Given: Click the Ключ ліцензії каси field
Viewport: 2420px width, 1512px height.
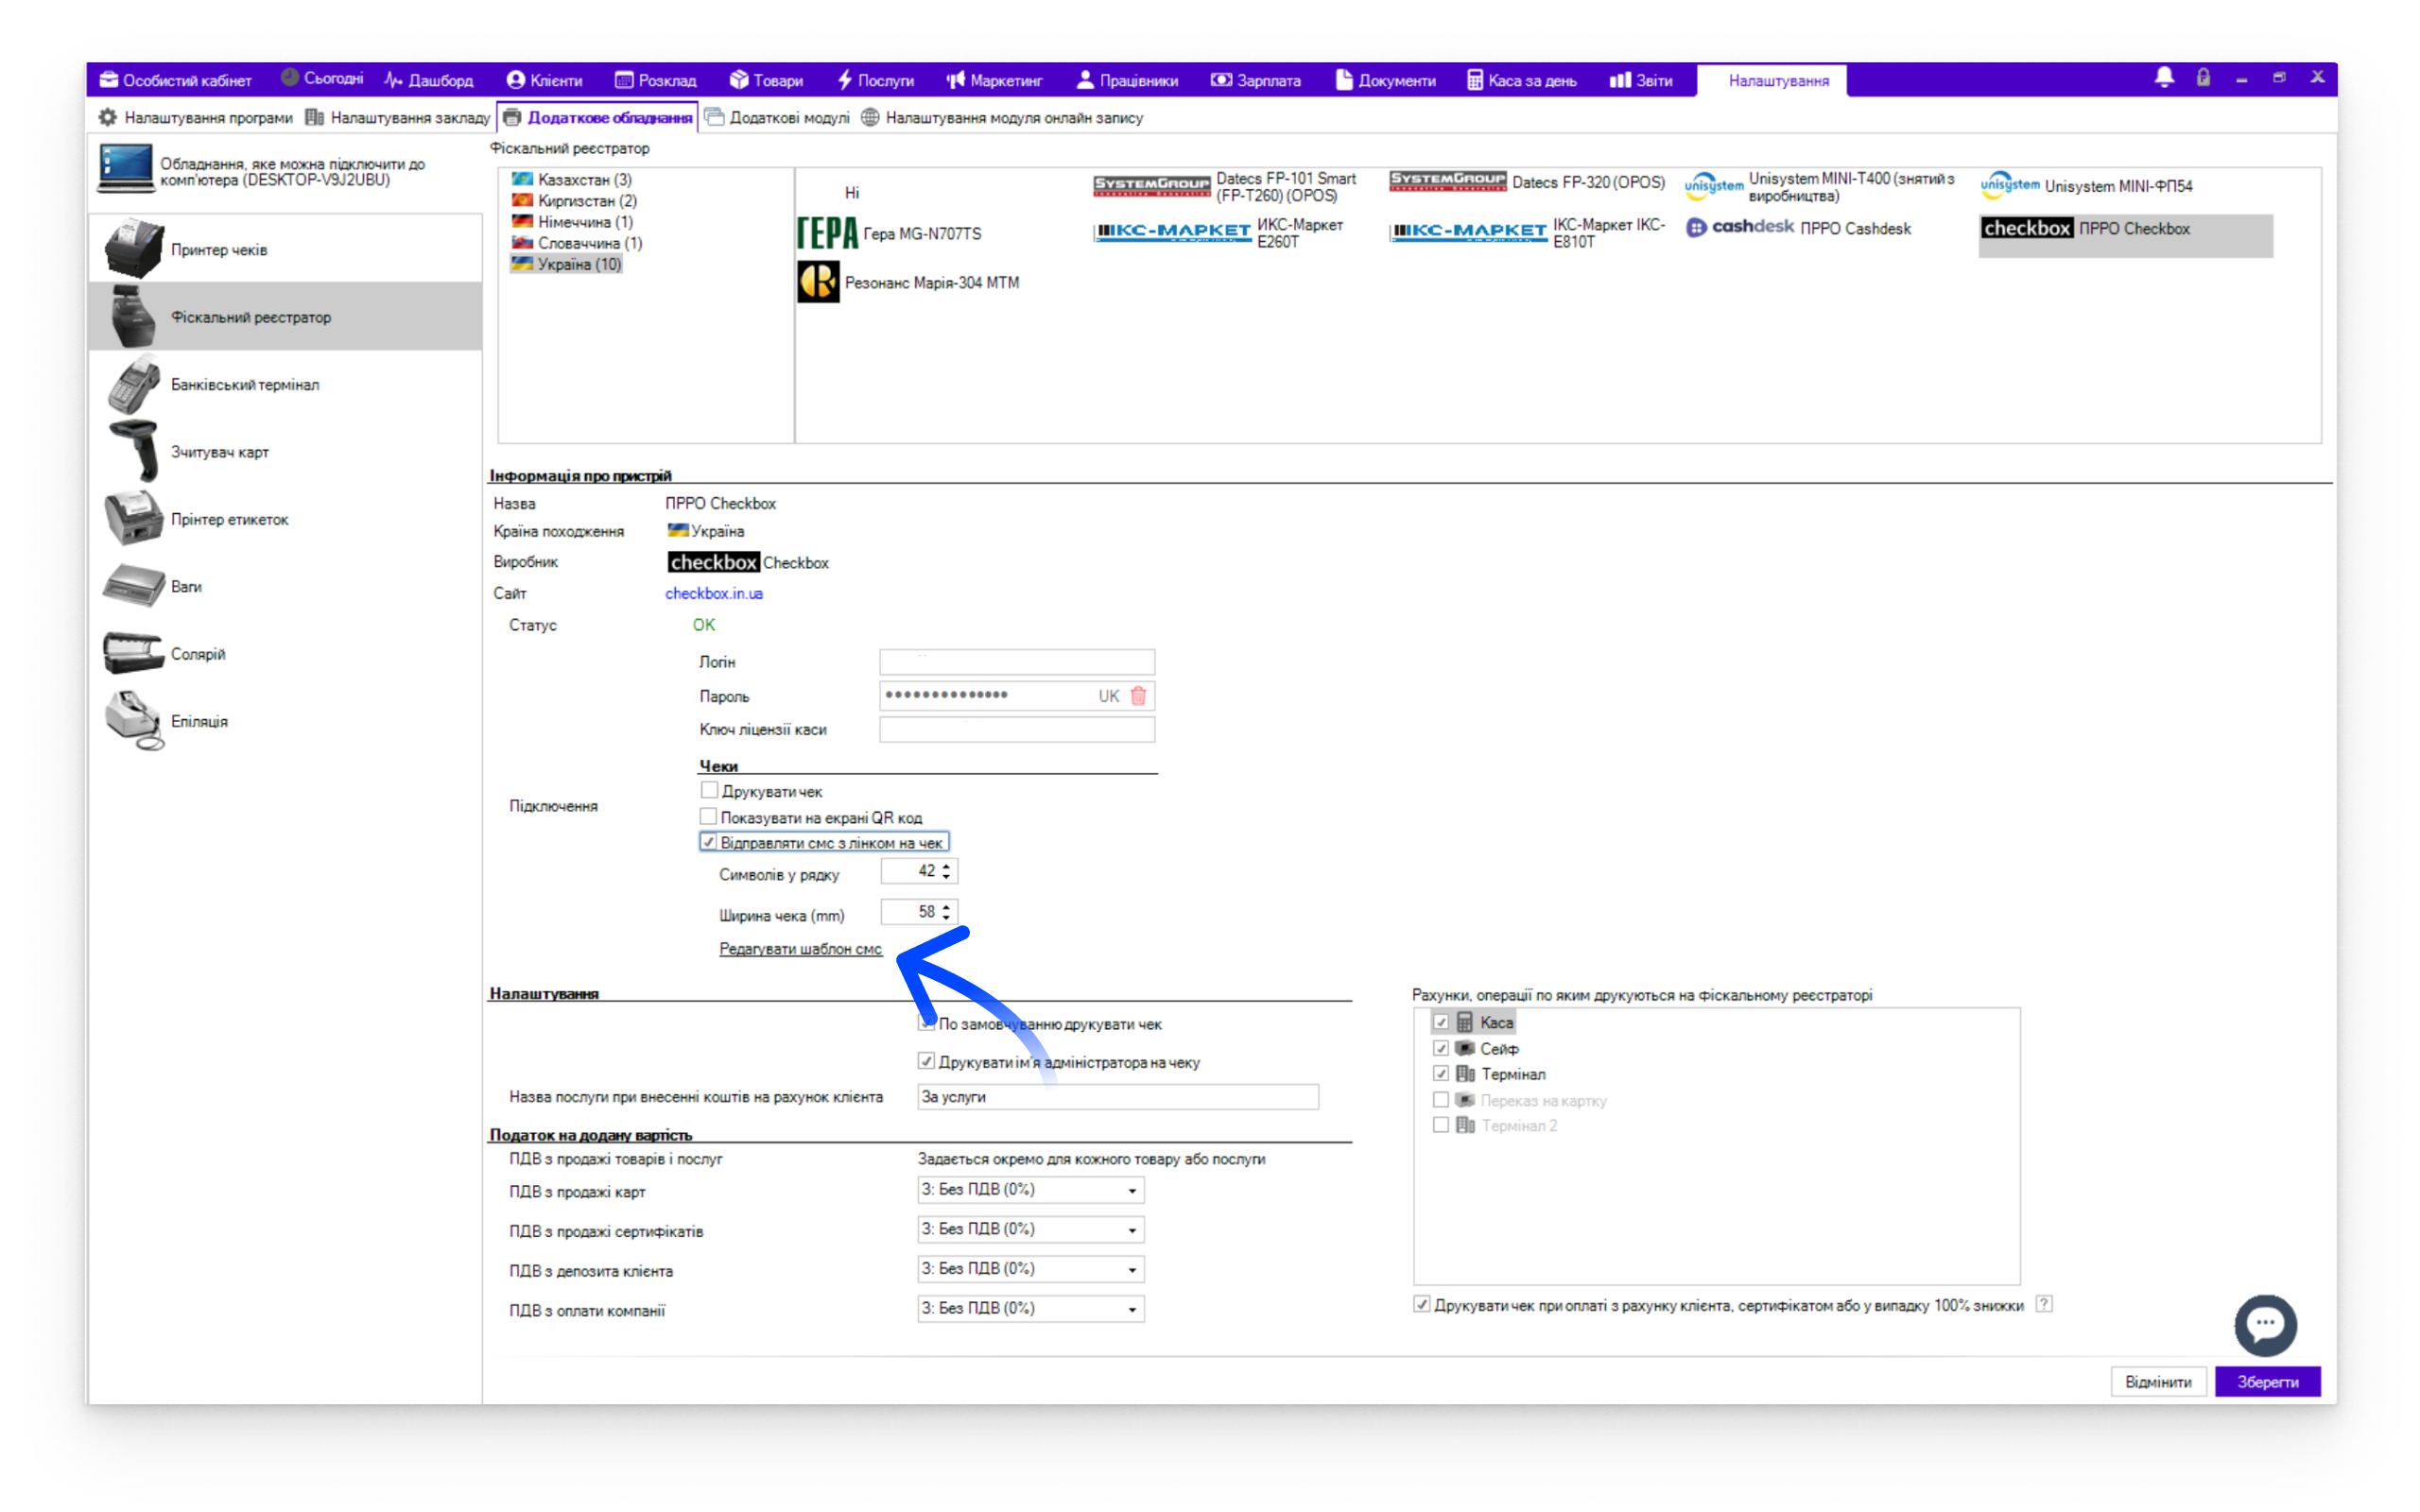Looking at the screenshot, I should tap(1017, 730).
